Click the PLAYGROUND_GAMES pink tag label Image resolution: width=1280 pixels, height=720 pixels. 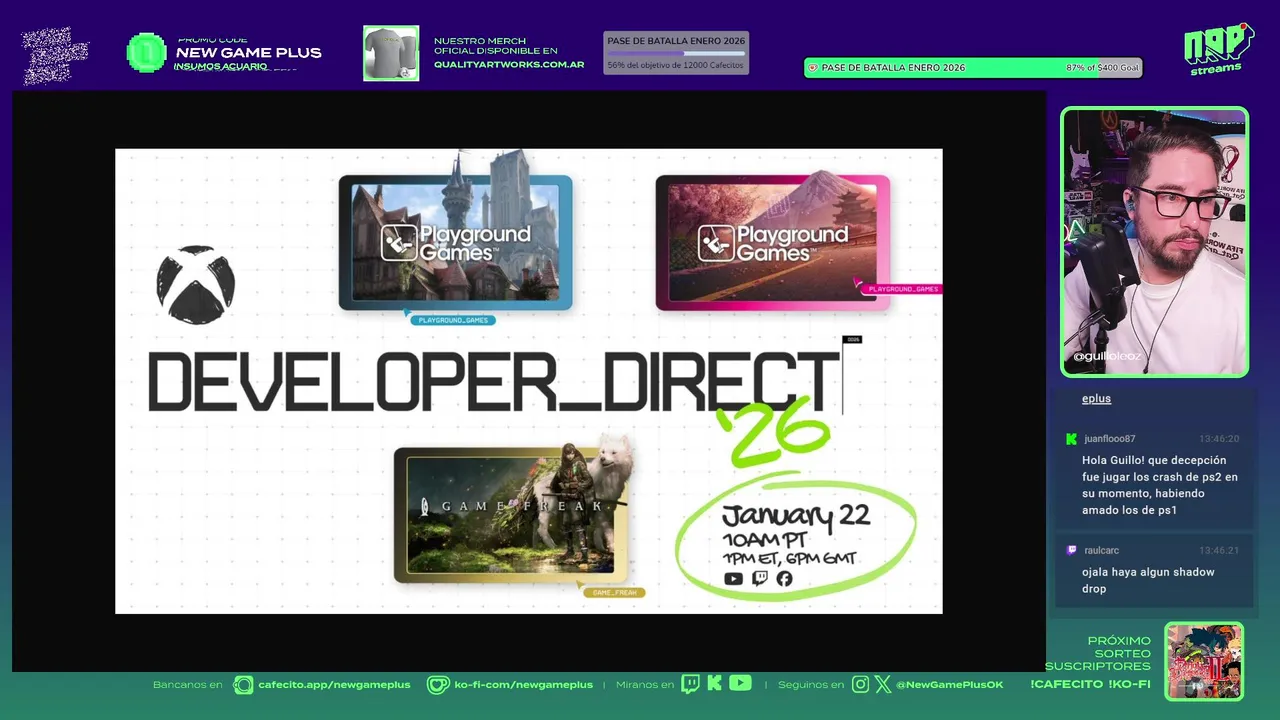tap(903, 289)
